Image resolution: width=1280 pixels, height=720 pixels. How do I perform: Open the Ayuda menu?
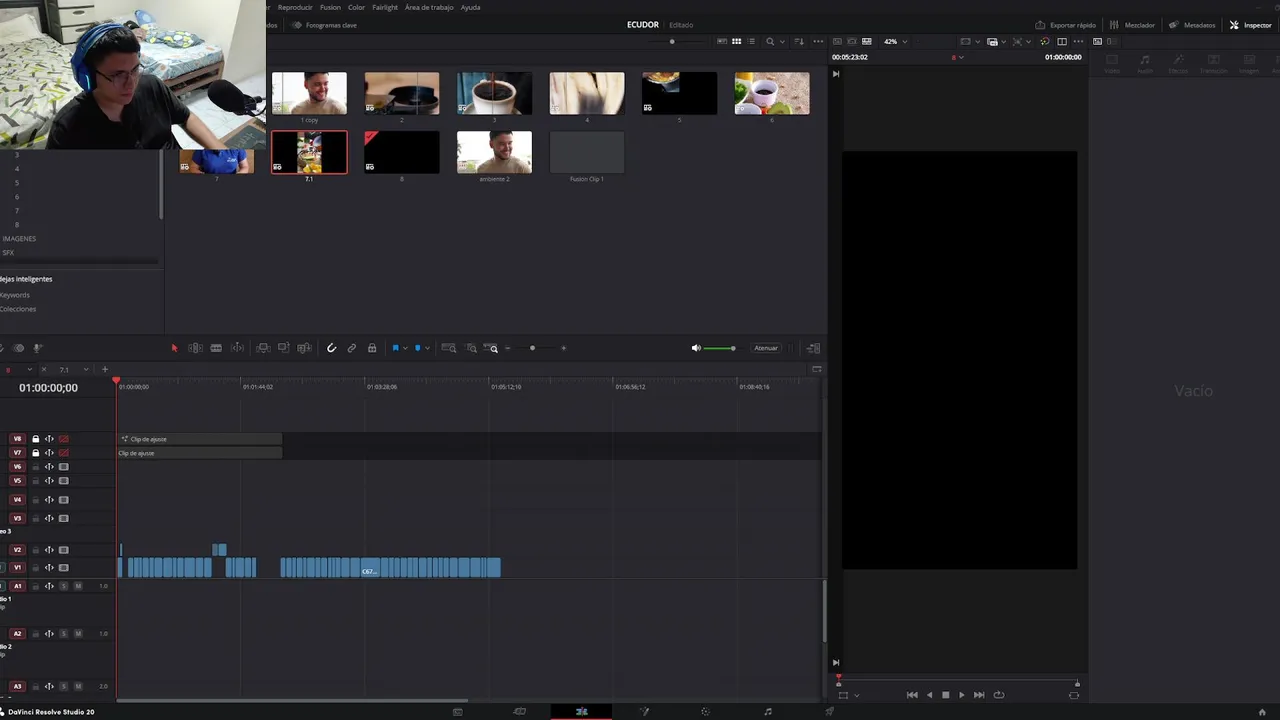coord(470,7)
